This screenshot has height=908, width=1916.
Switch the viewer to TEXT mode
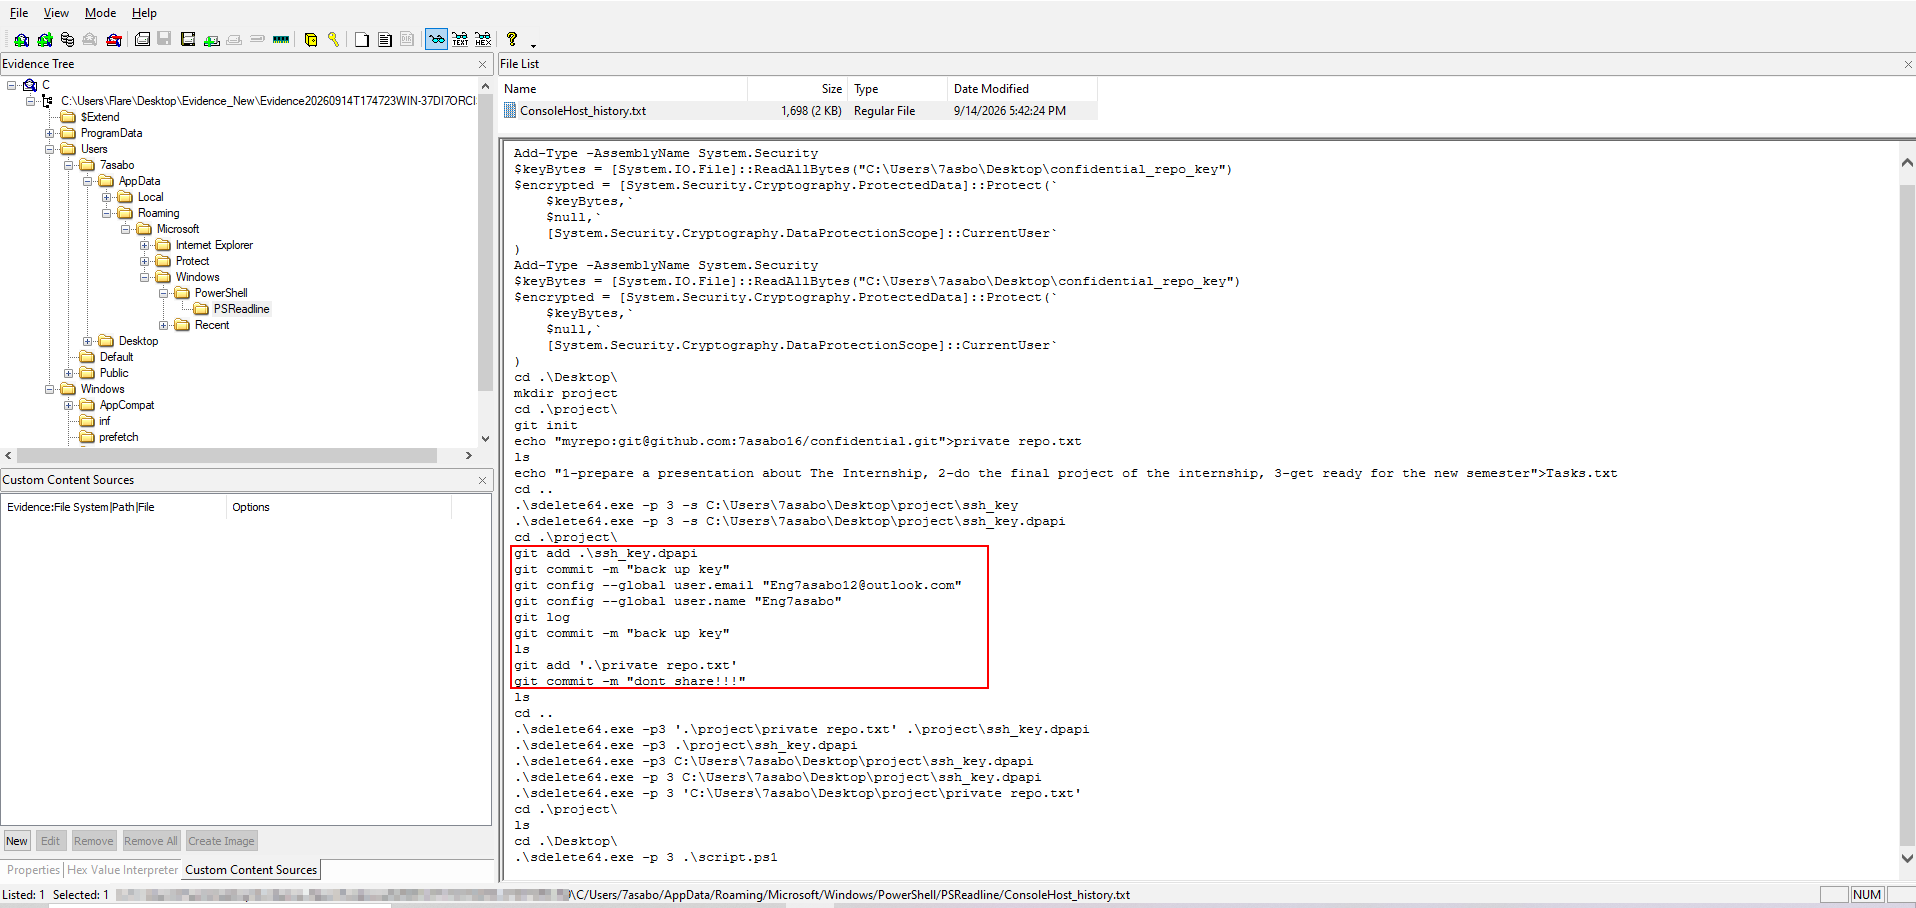(x=460, y=39)
